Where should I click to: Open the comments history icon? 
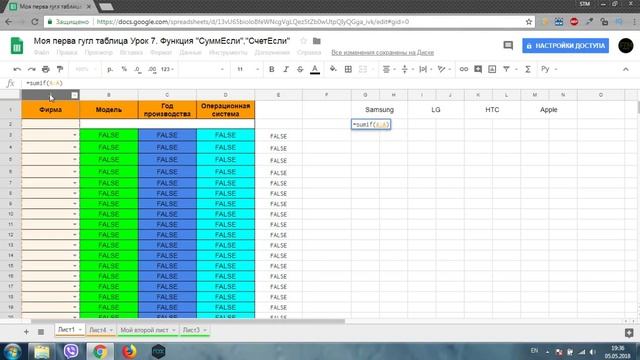(x=508, y=45)
